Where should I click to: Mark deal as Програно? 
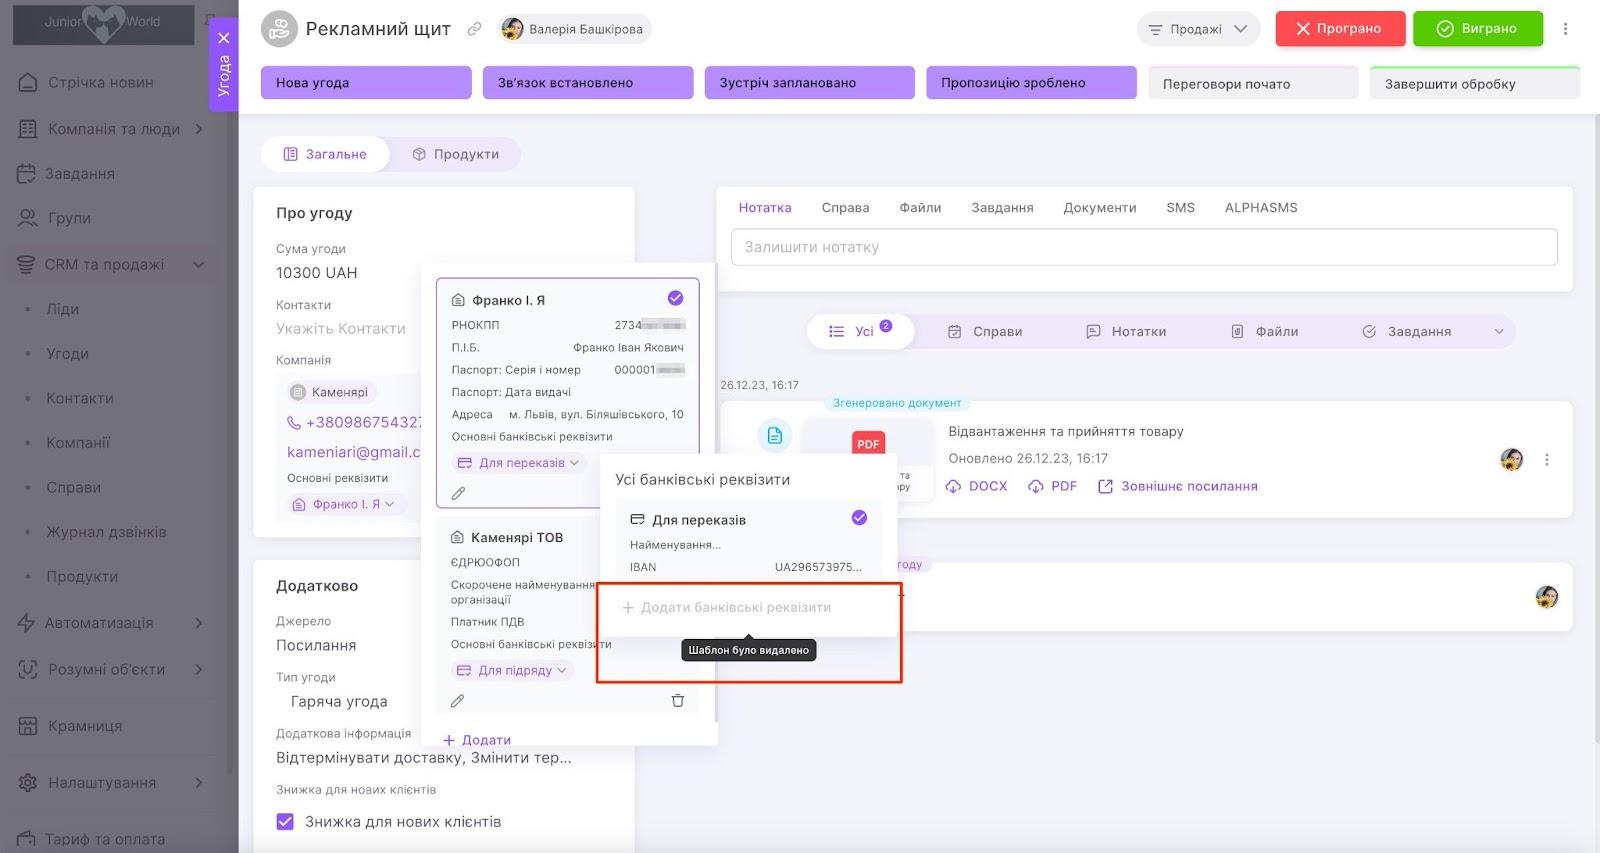point(1340,29)
